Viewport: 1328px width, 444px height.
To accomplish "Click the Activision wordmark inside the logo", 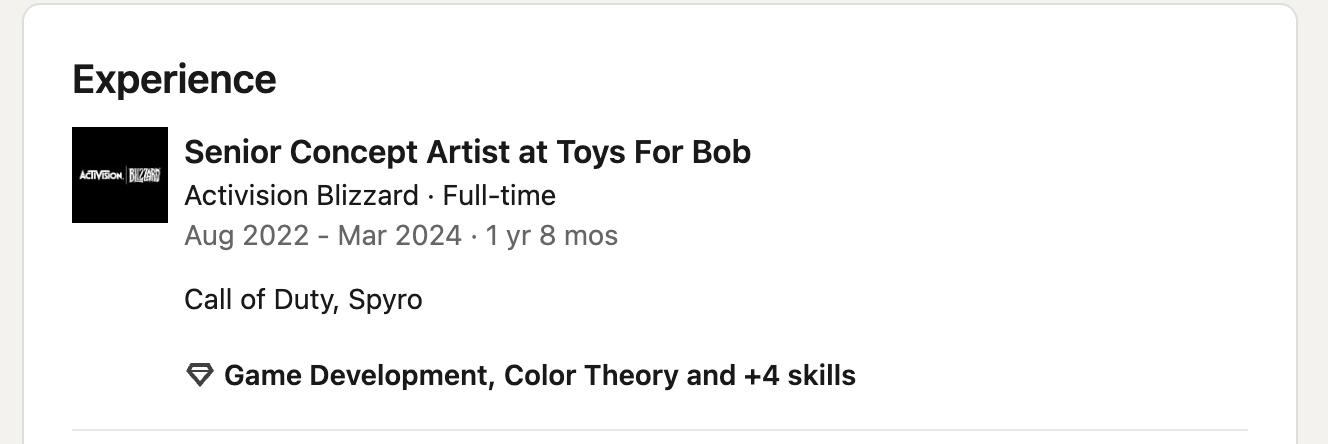I will [100, 176].
